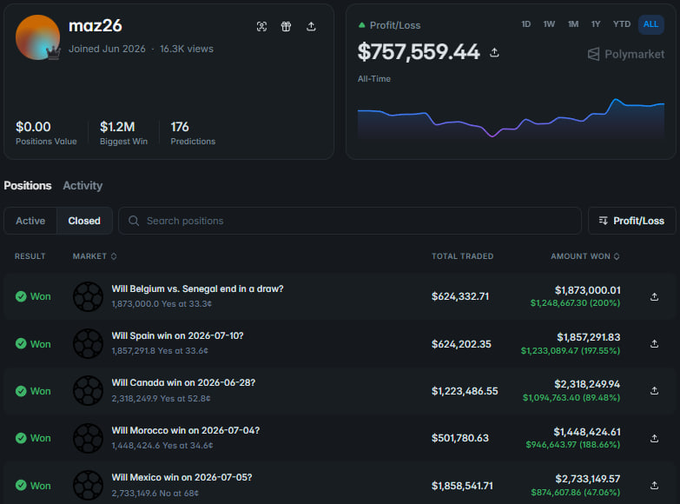Click the $946,643.97 (188.66%) profit
680x504 pixels.
coord(573,445)
